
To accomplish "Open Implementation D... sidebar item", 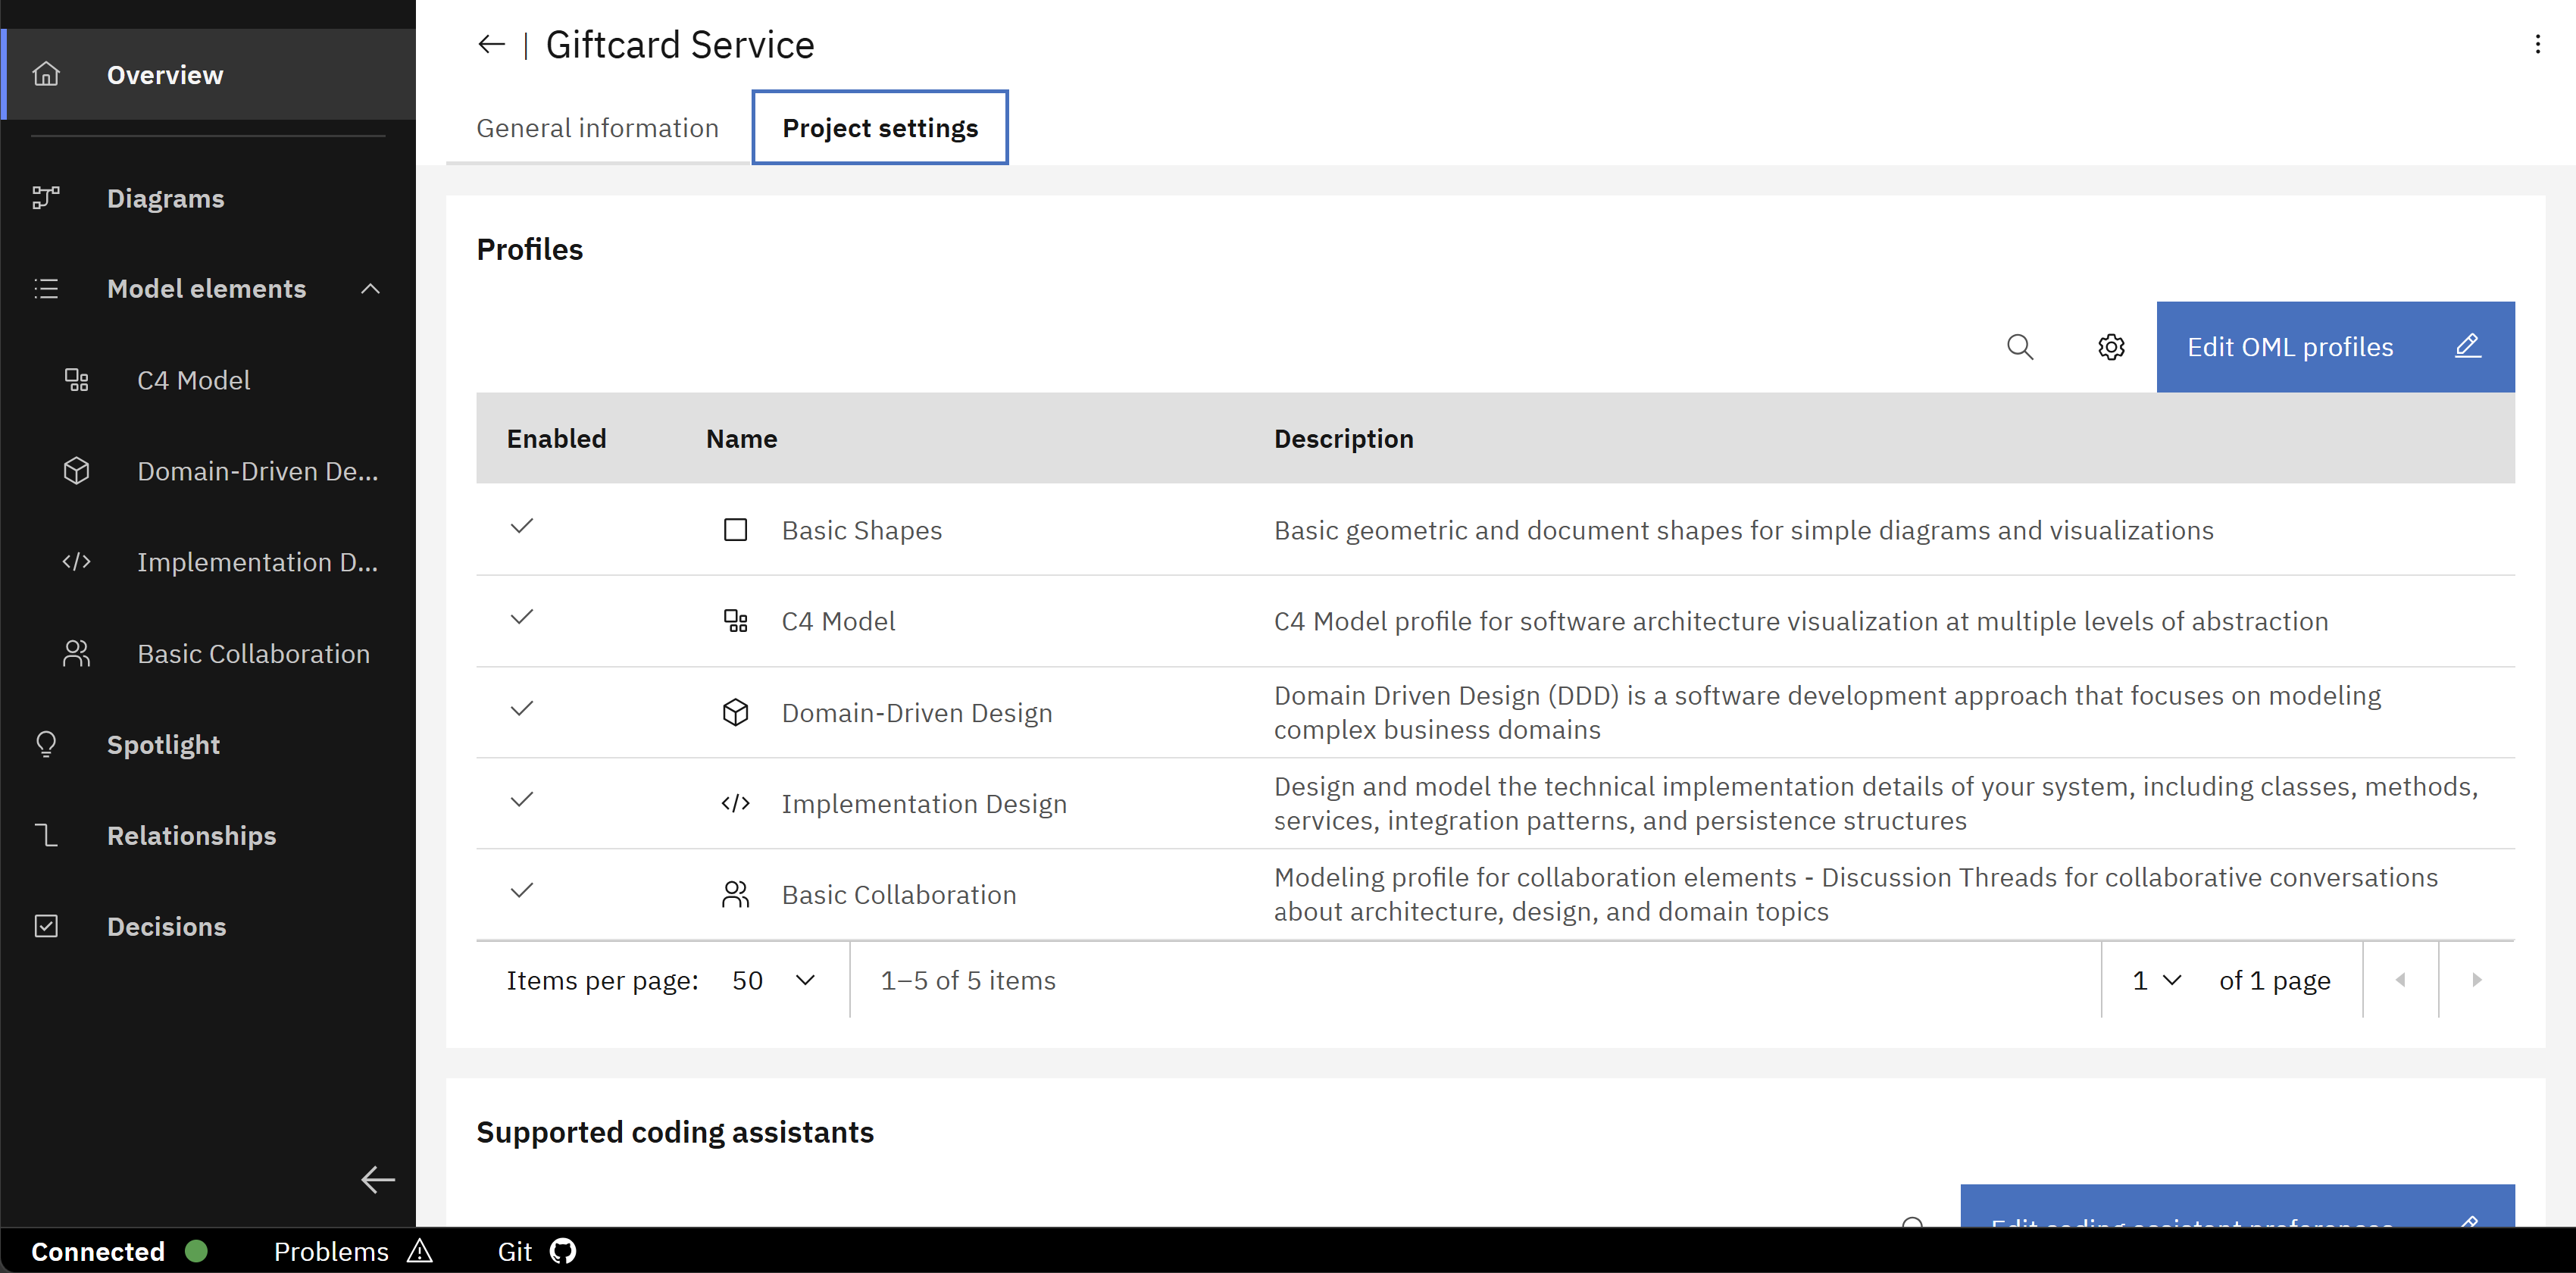I will click(x=209, y=562).
